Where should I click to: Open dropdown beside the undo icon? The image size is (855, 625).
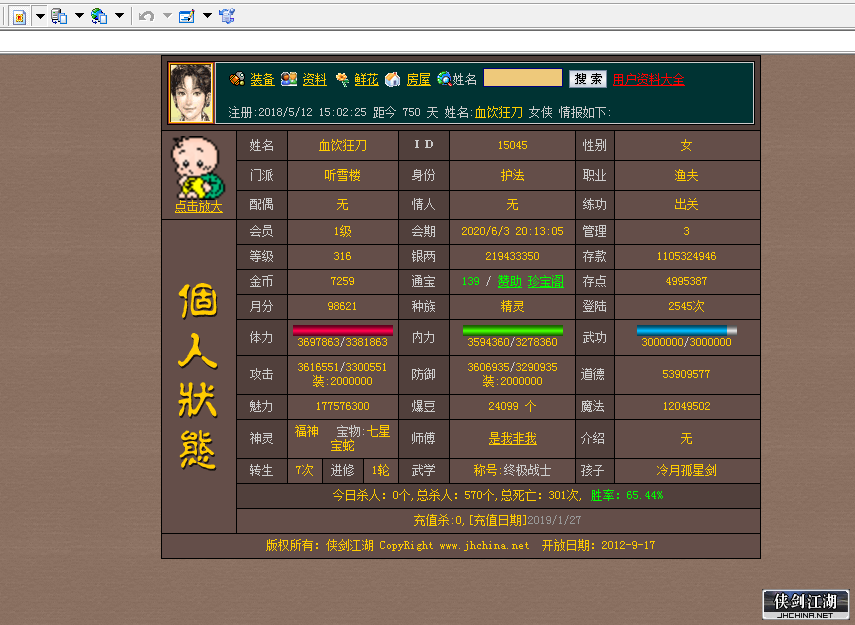(x=167, y=16)
